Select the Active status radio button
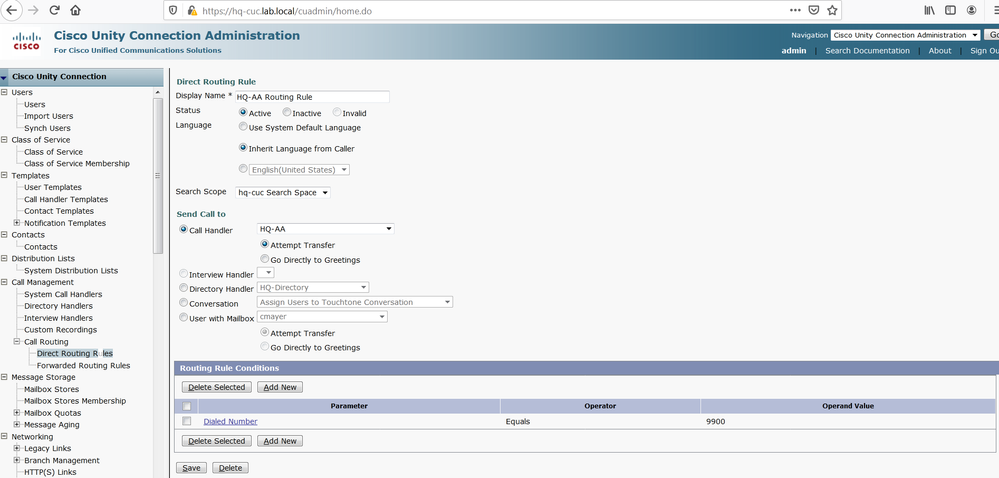999x478 pixels. coord(243,112)
